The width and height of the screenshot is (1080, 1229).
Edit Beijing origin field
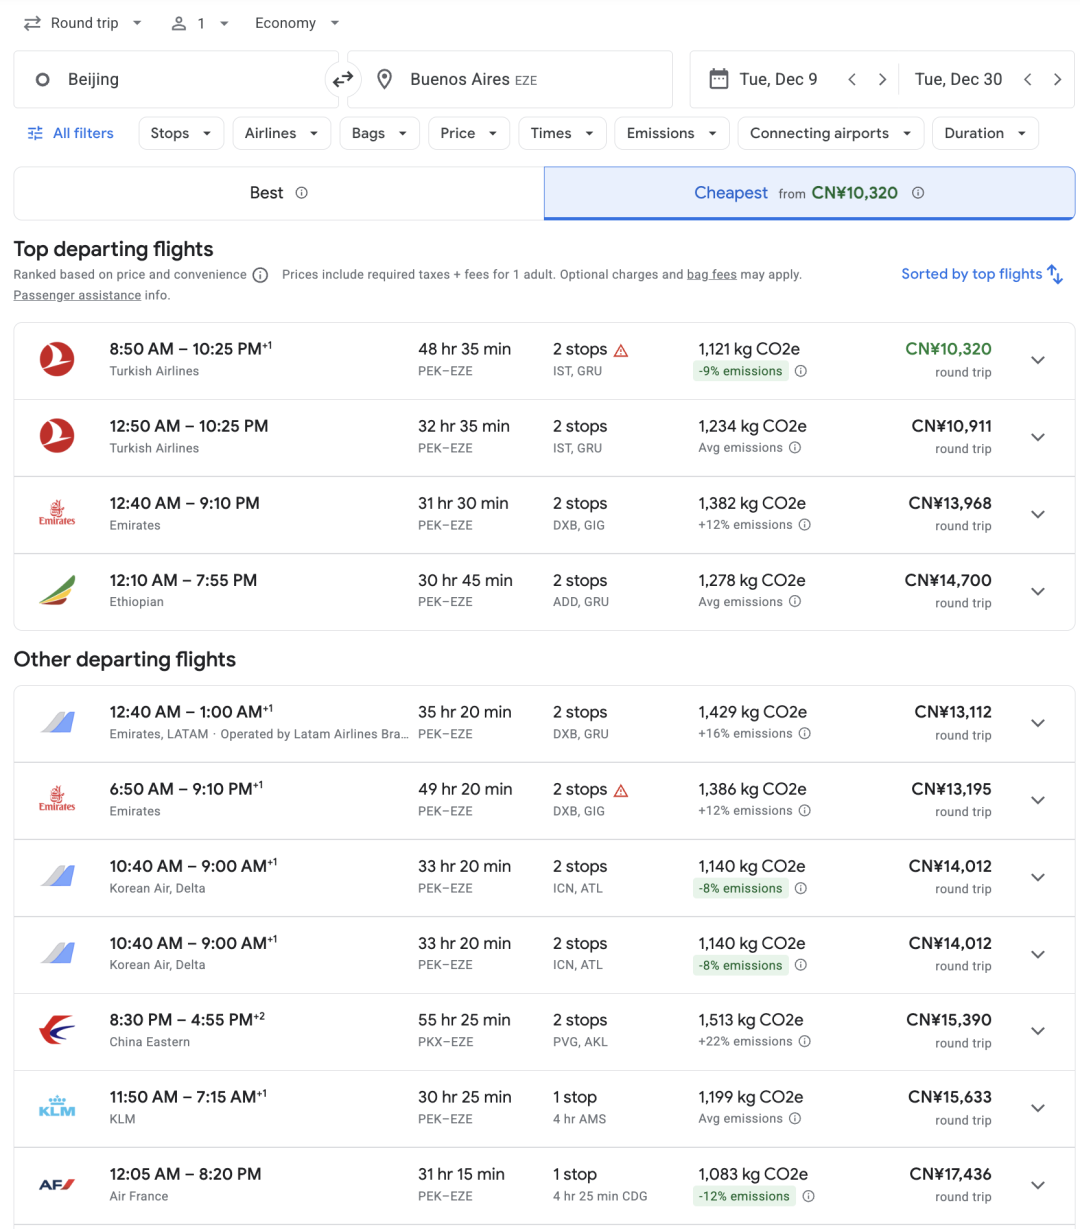(176, 79)
